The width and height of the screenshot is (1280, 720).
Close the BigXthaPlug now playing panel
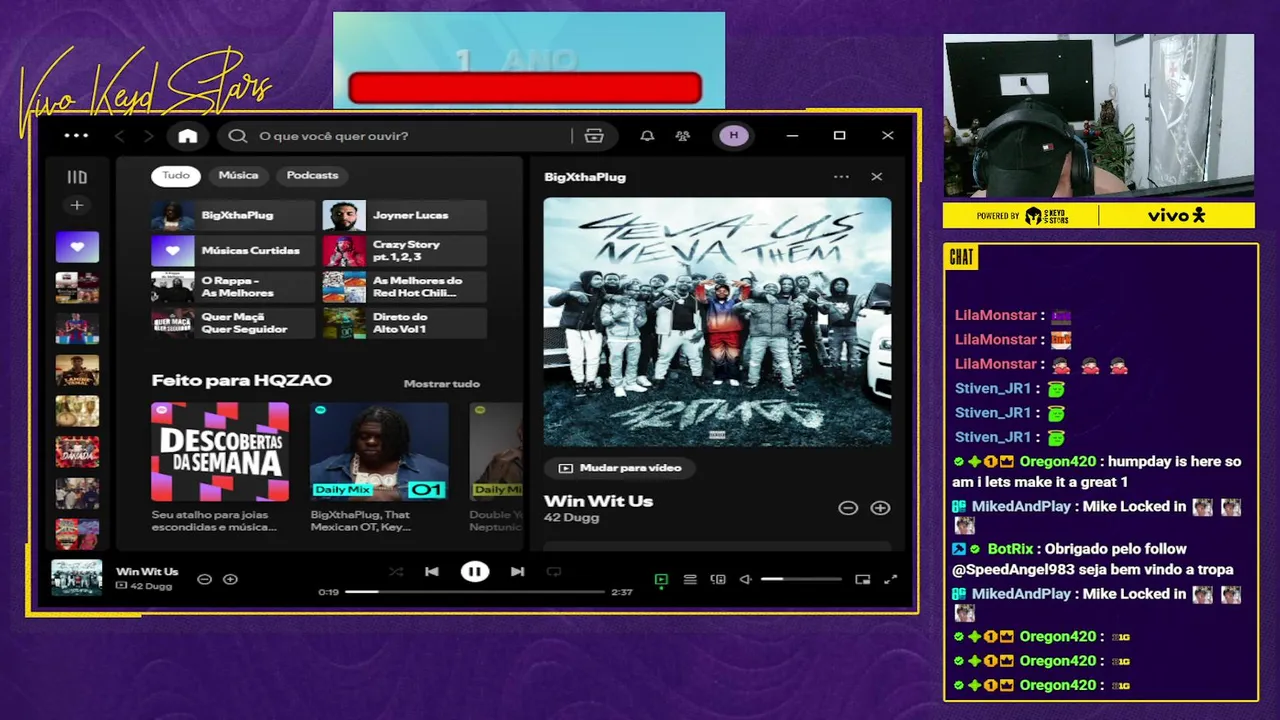tap(877, 177)
